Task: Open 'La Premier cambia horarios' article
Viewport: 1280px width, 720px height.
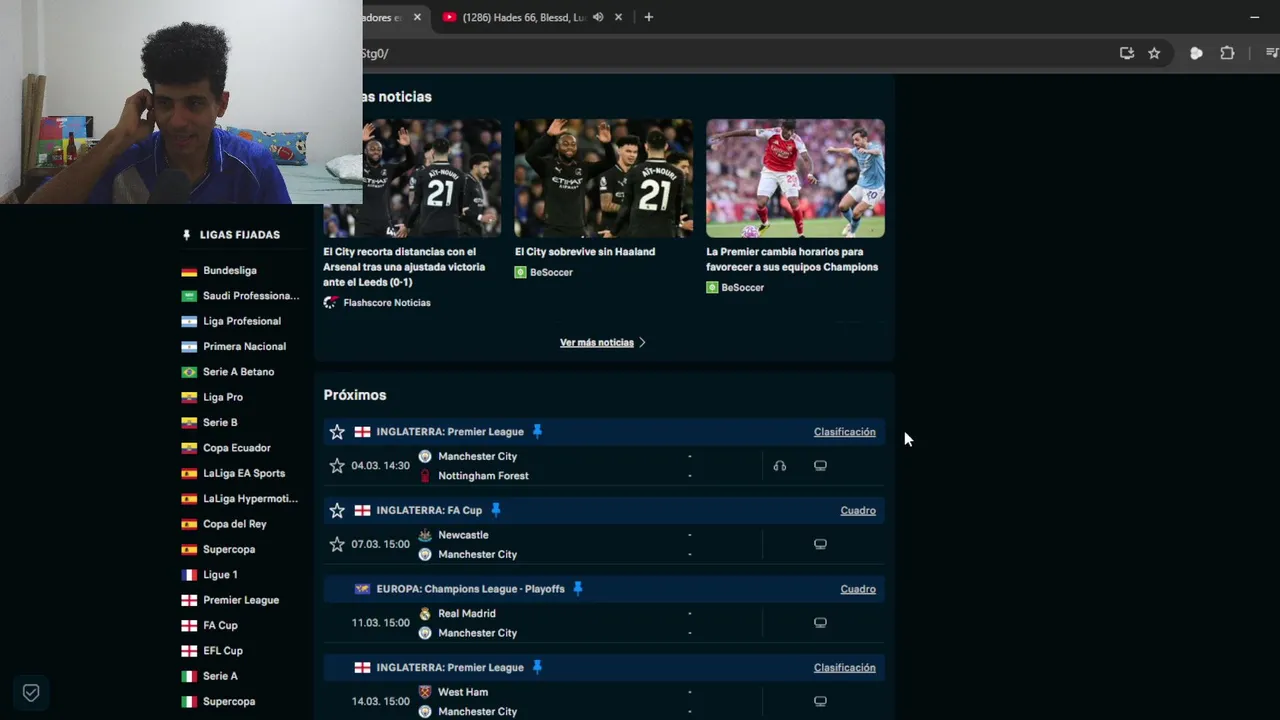Action: (792, 260)
